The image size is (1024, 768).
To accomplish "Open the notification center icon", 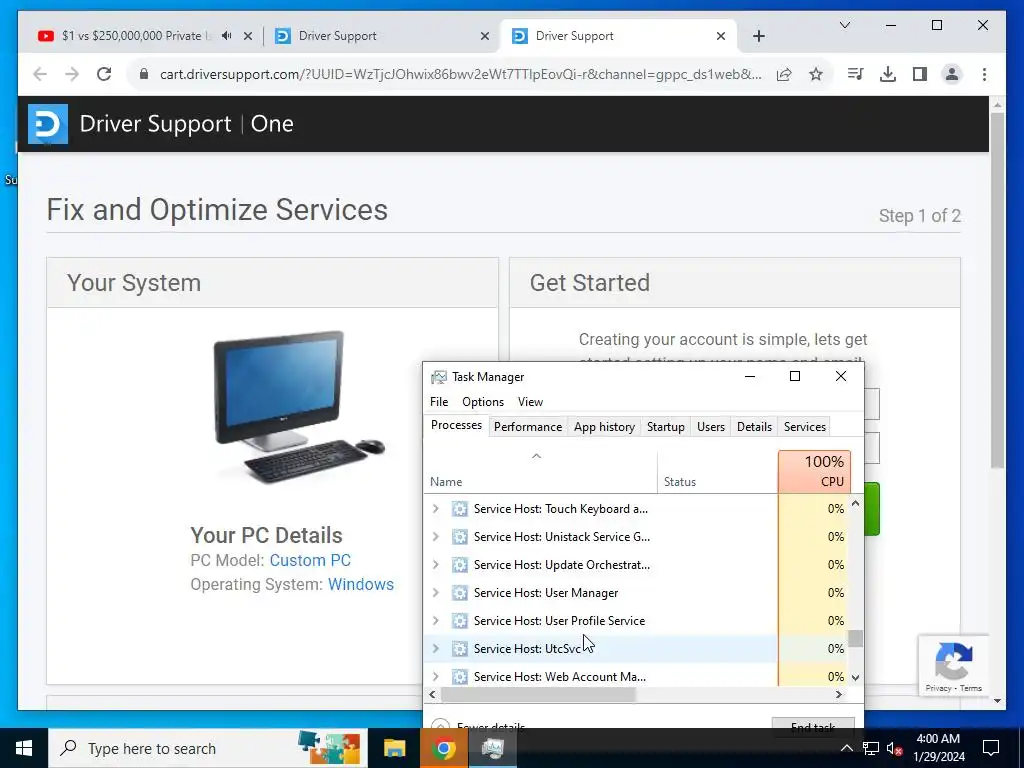I will click(x=991, y=748).
